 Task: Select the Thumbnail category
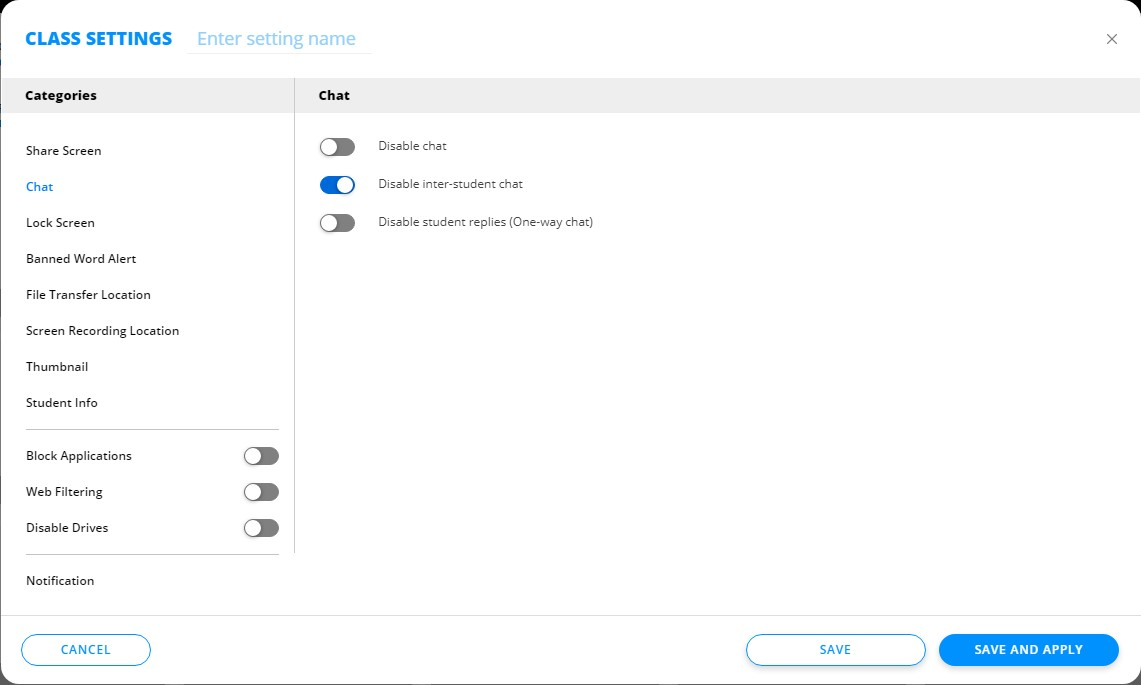pos(57,367)
